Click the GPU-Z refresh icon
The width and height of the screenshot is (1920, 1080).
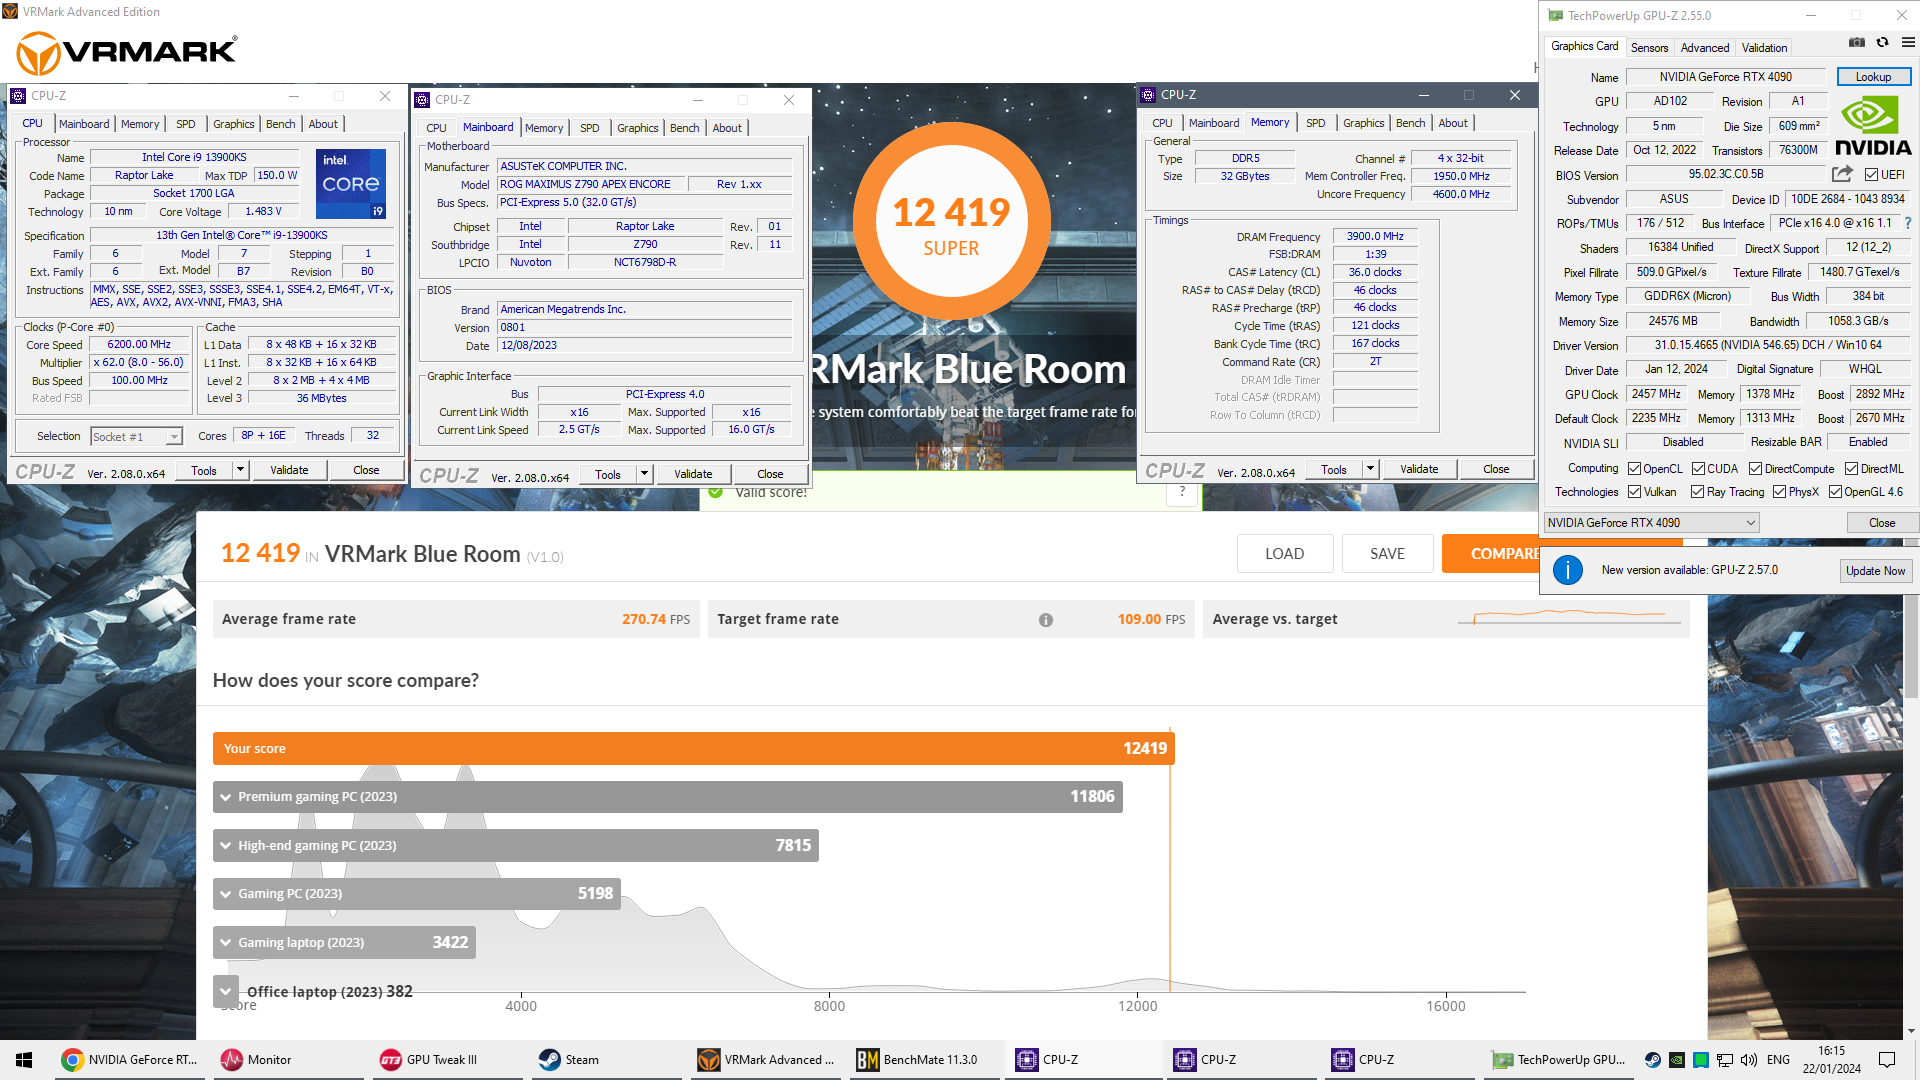tap(1883, 43)
